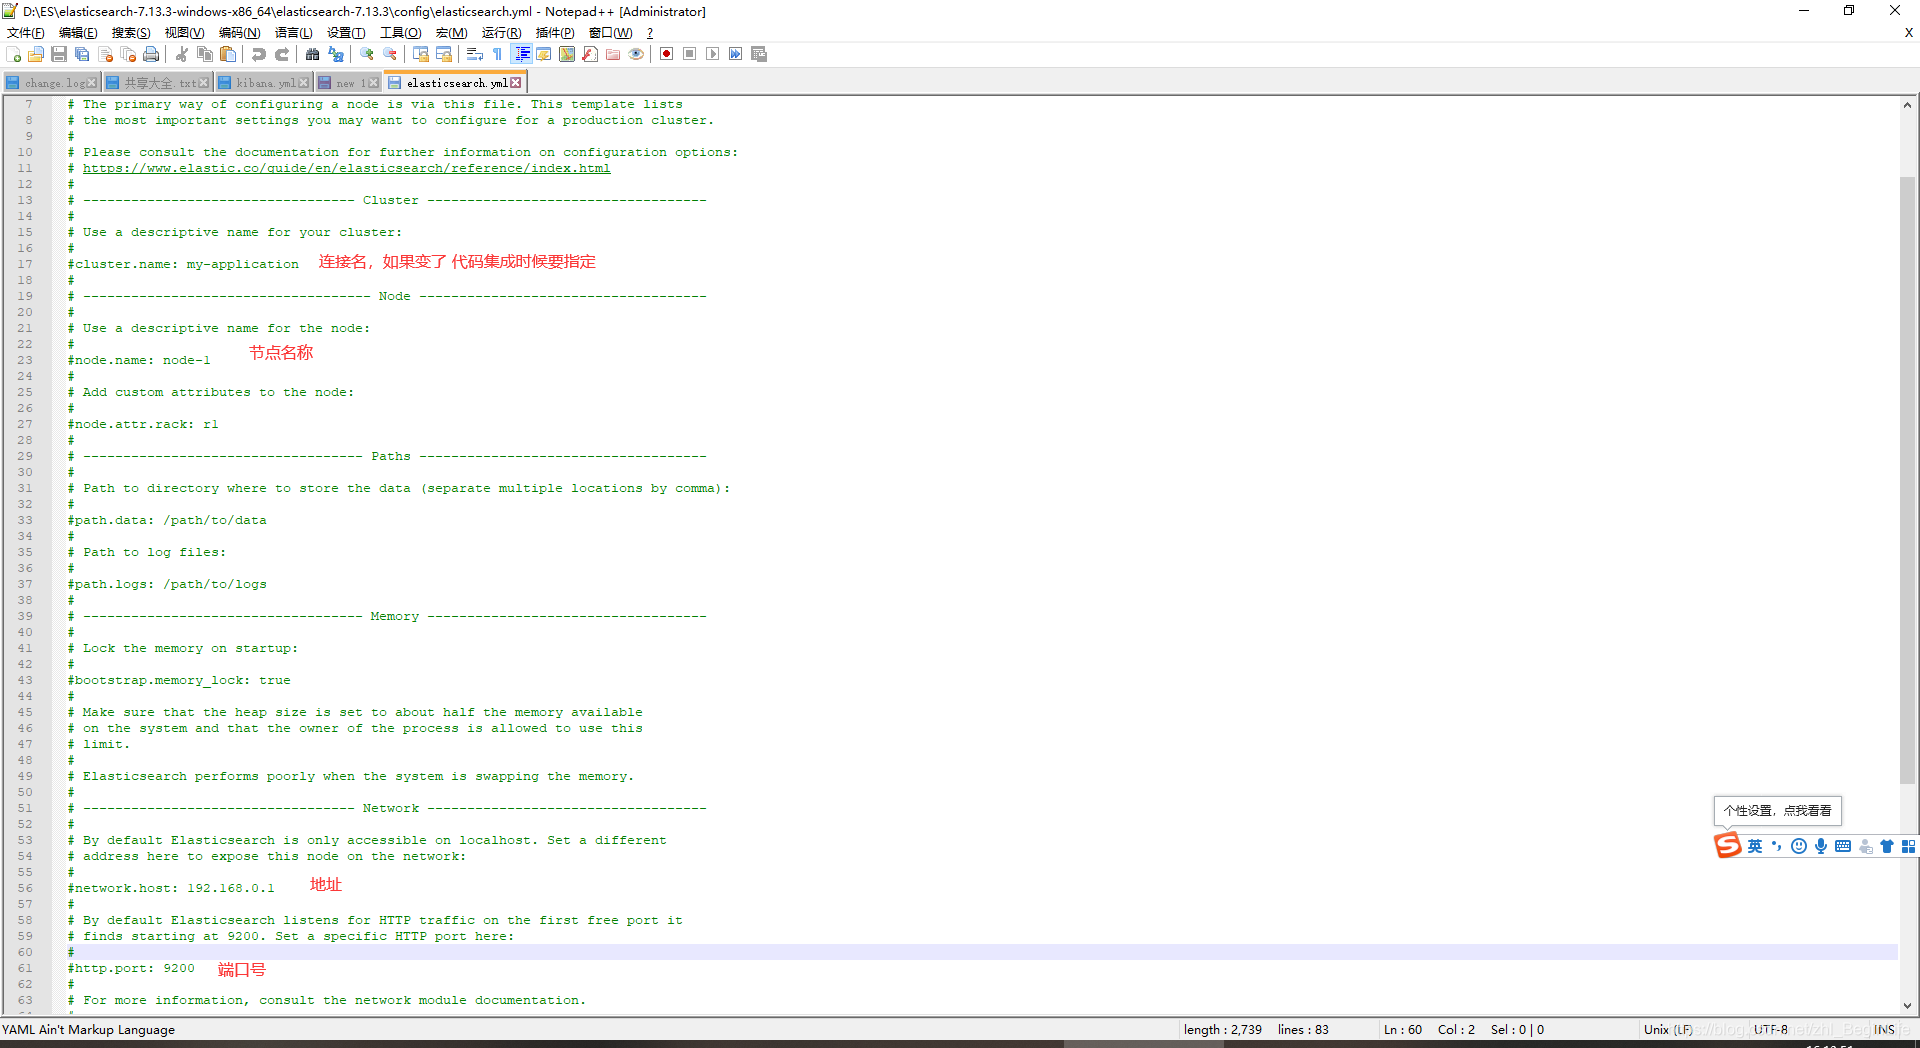Viewport: 1920px width, 1048px height.
Task: Click the user defined language icon
Action: point(544,54)
